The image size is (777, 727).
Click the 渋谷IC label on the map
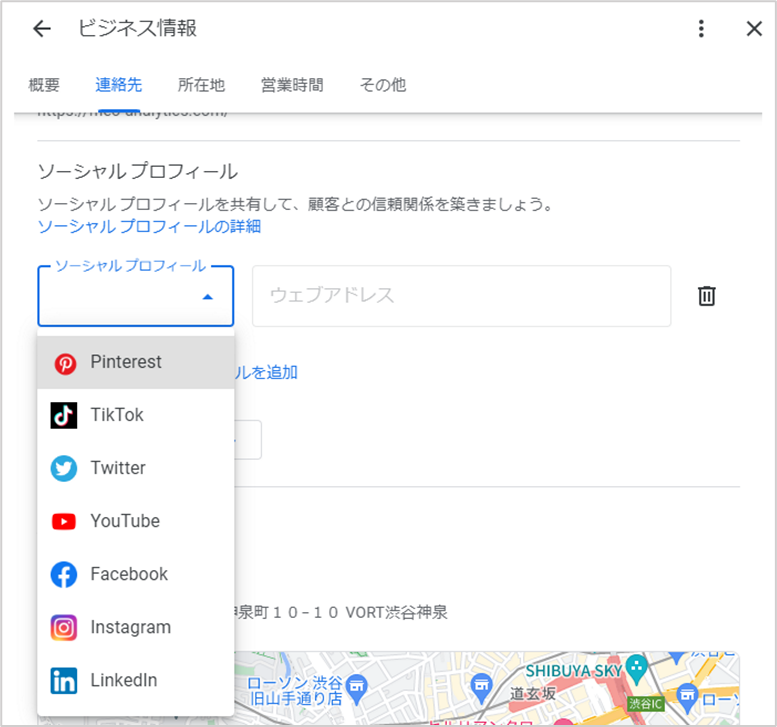pos(645,703)
